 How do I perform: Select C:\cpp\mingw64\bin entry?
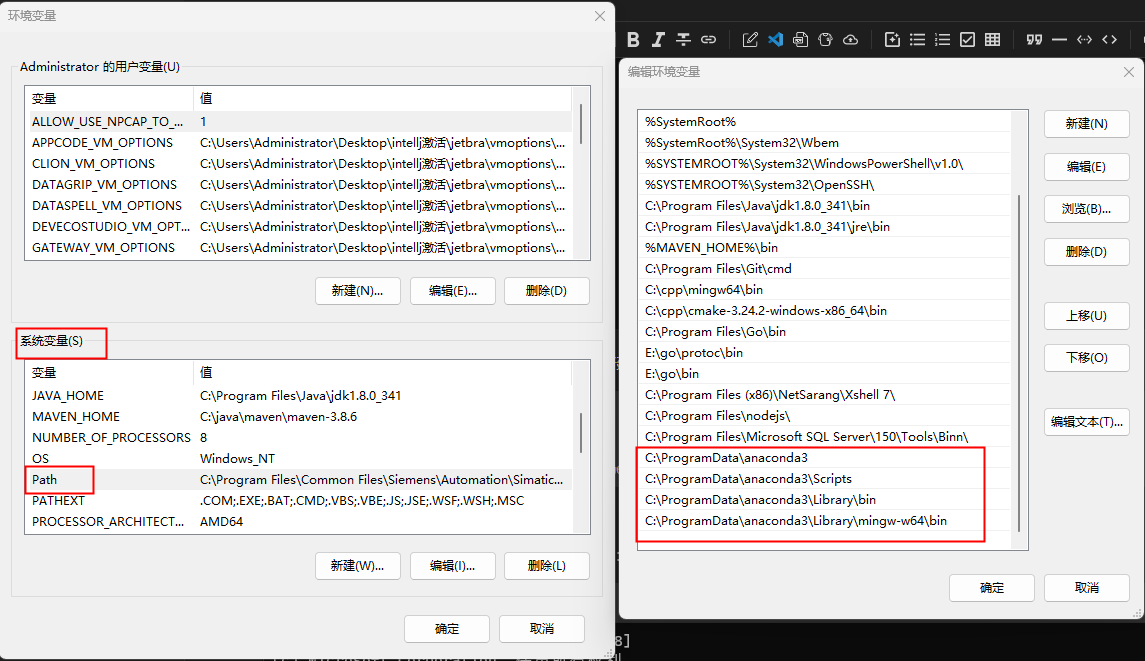pos(824,290)
